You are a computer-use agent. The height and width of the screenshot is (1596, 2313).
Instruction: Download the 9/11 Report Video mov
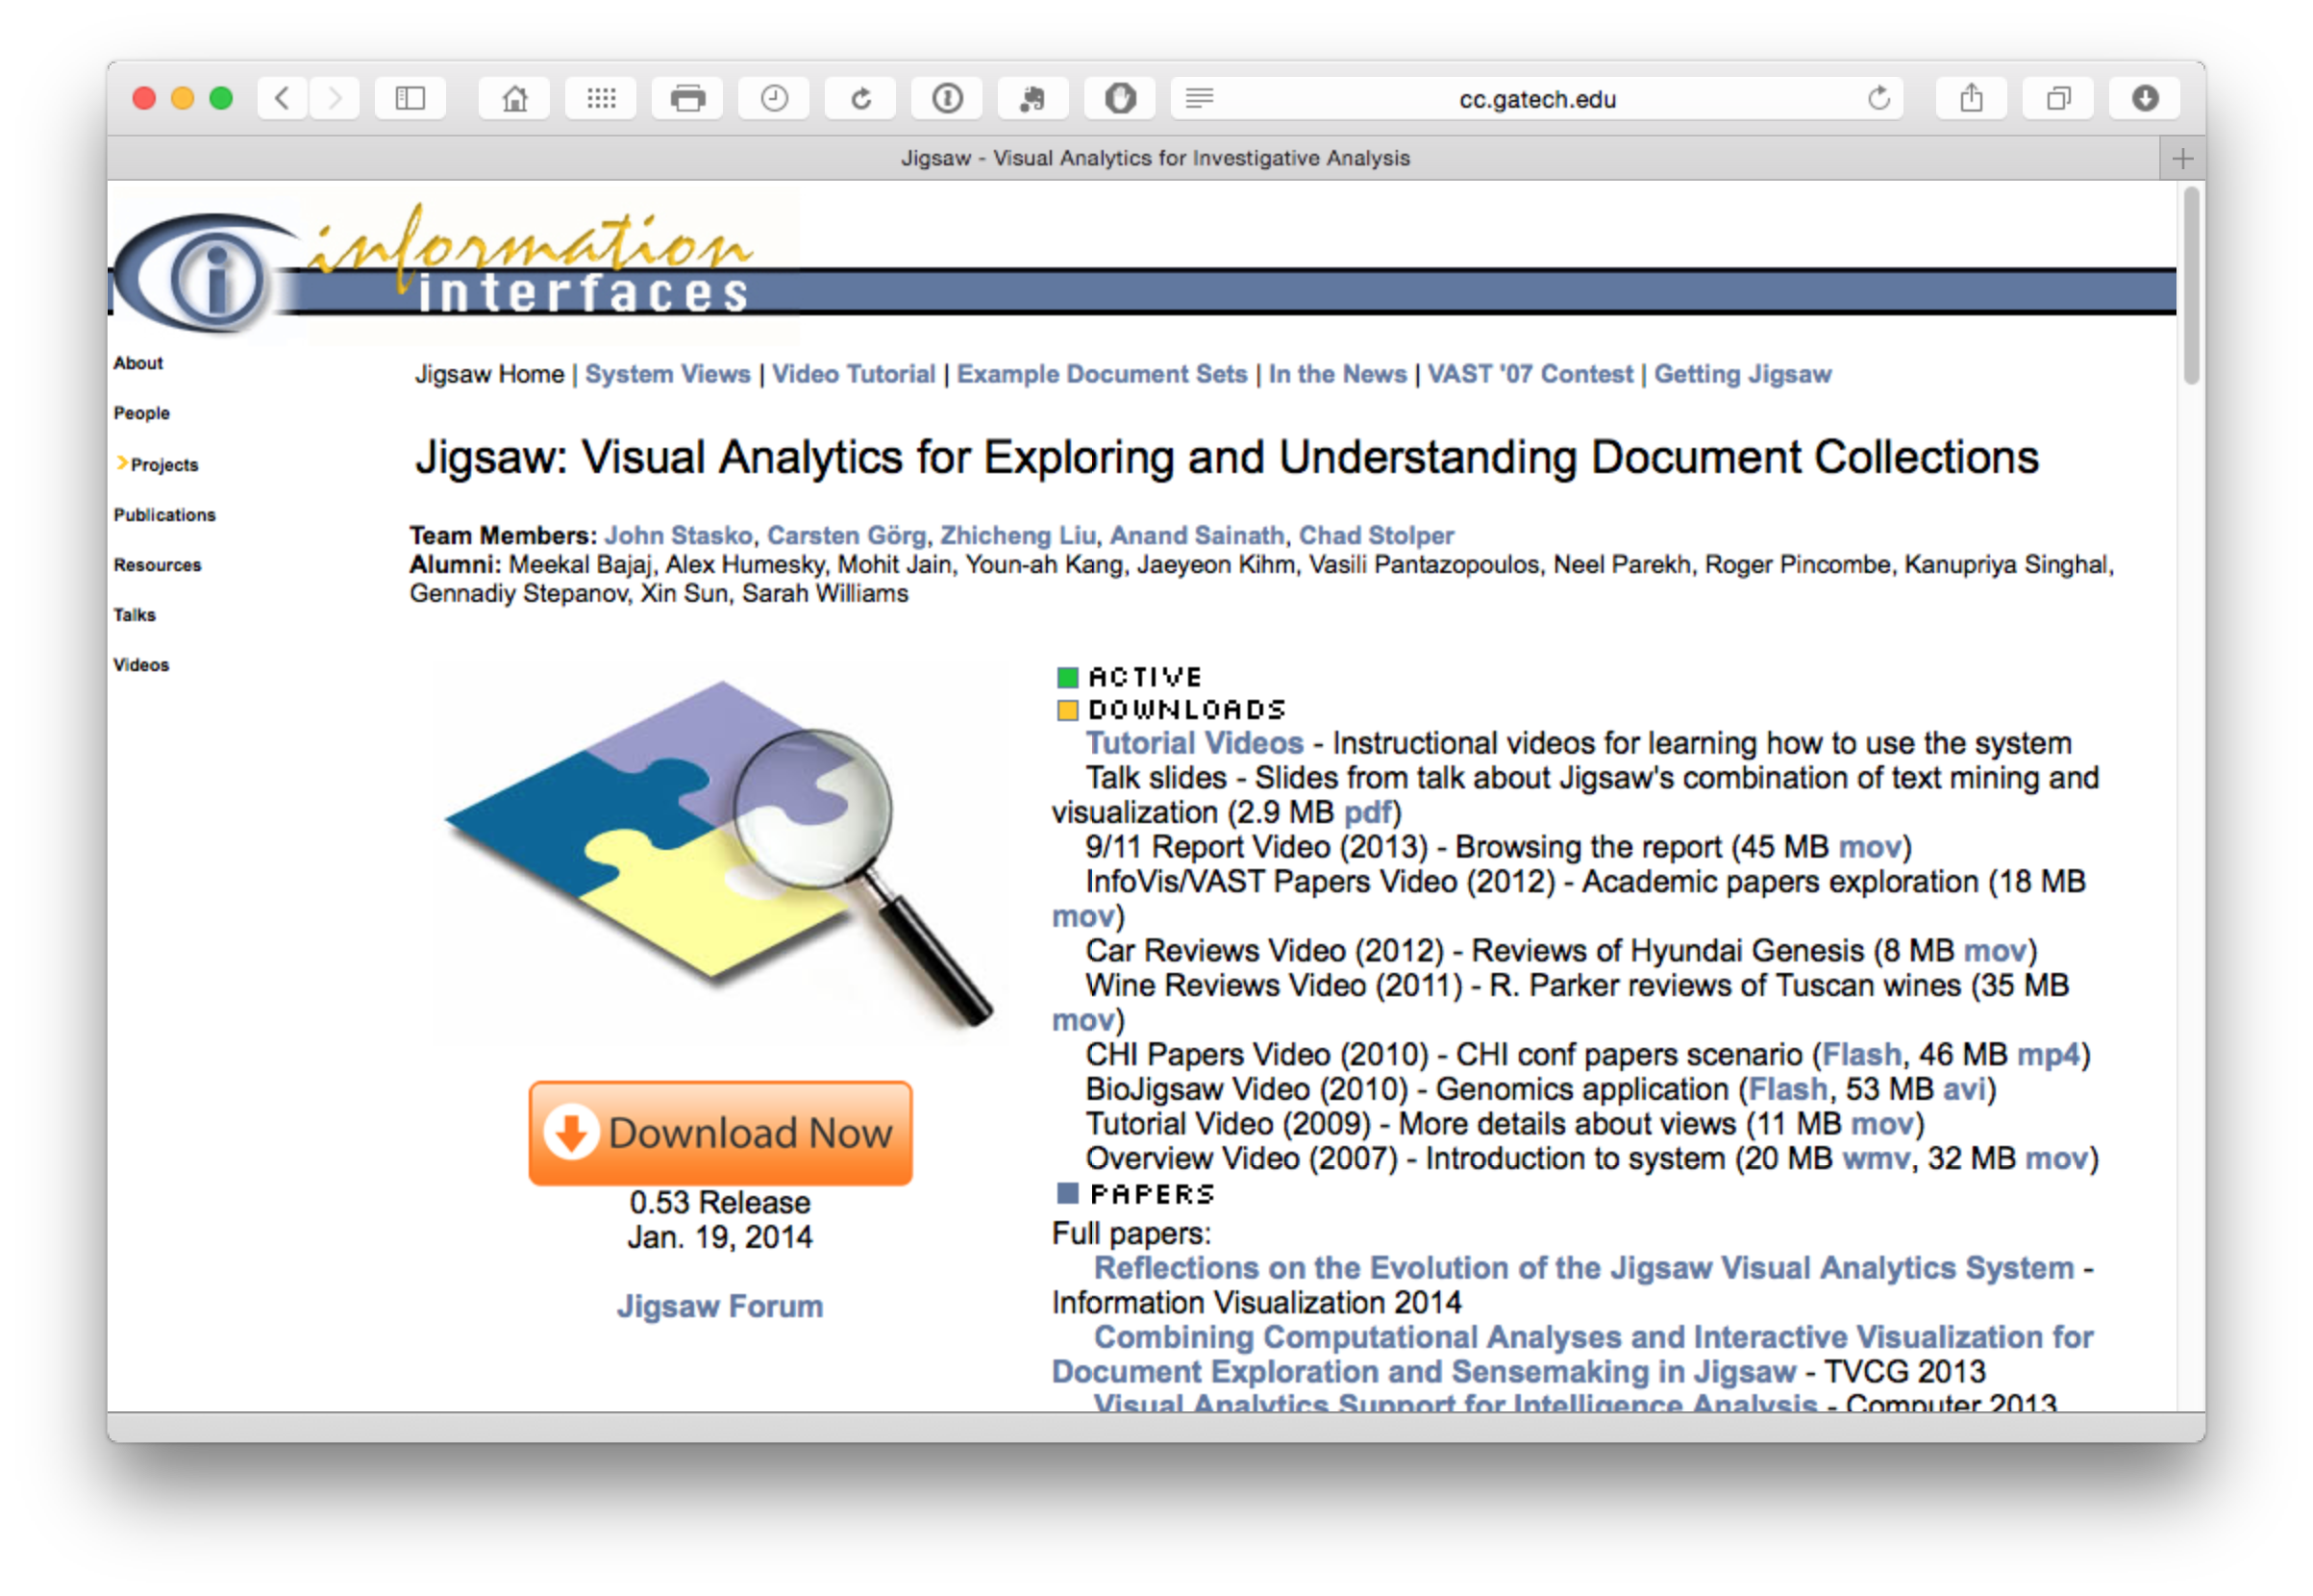pos(1868,847)
